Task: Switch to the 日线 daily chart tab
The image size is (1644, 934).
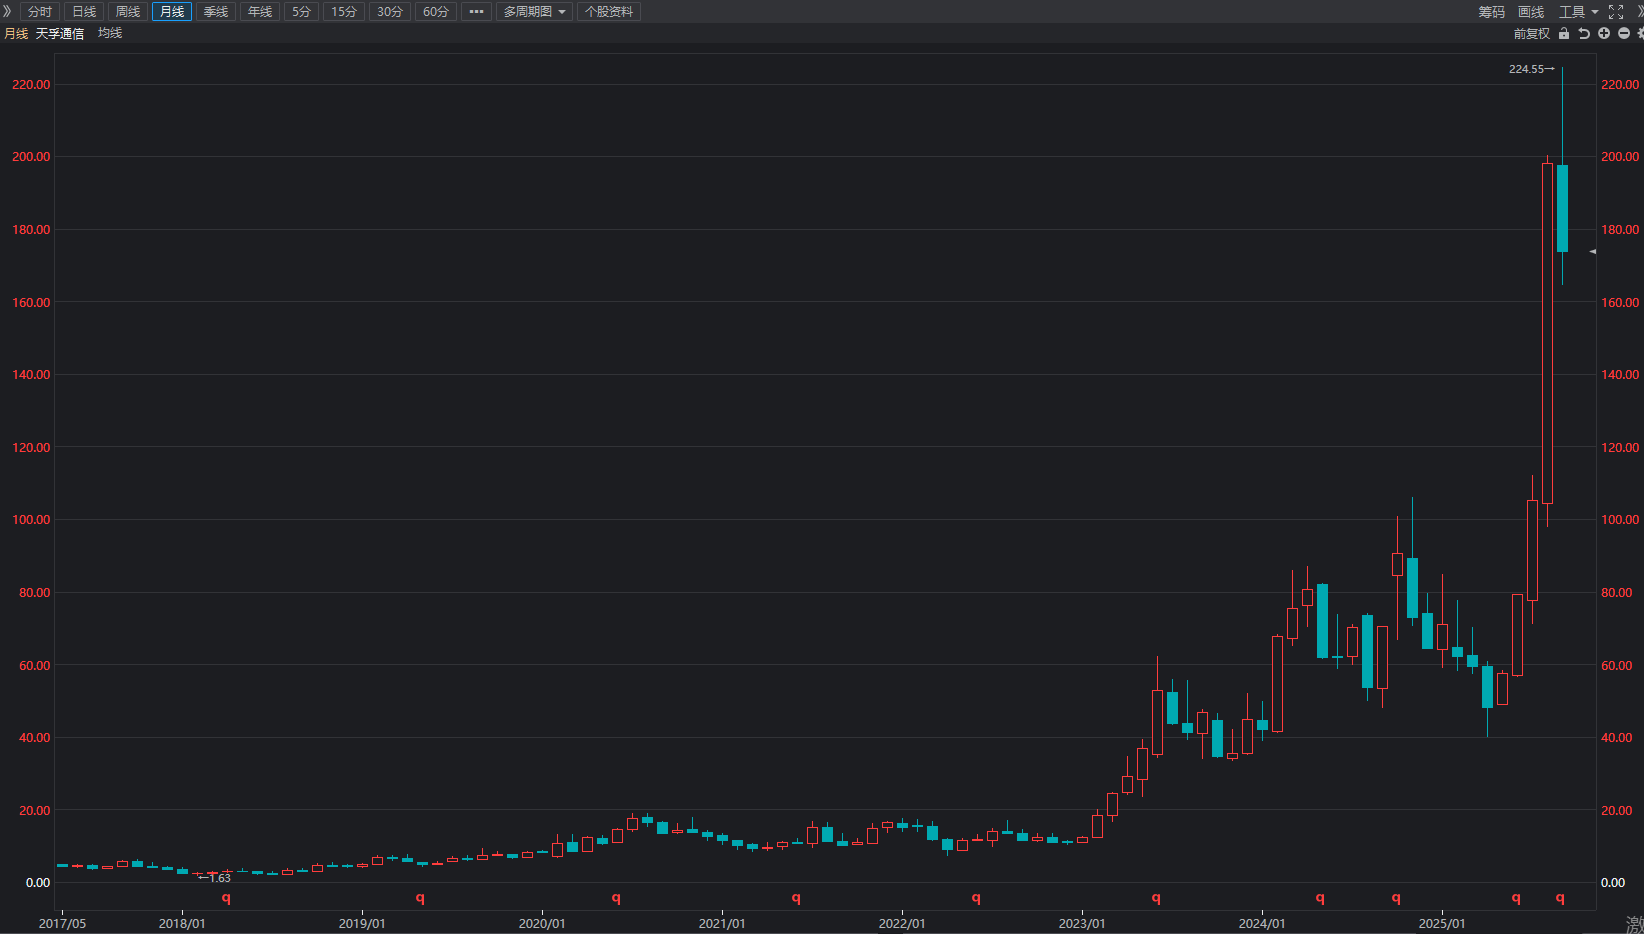Action: (84, 12)
